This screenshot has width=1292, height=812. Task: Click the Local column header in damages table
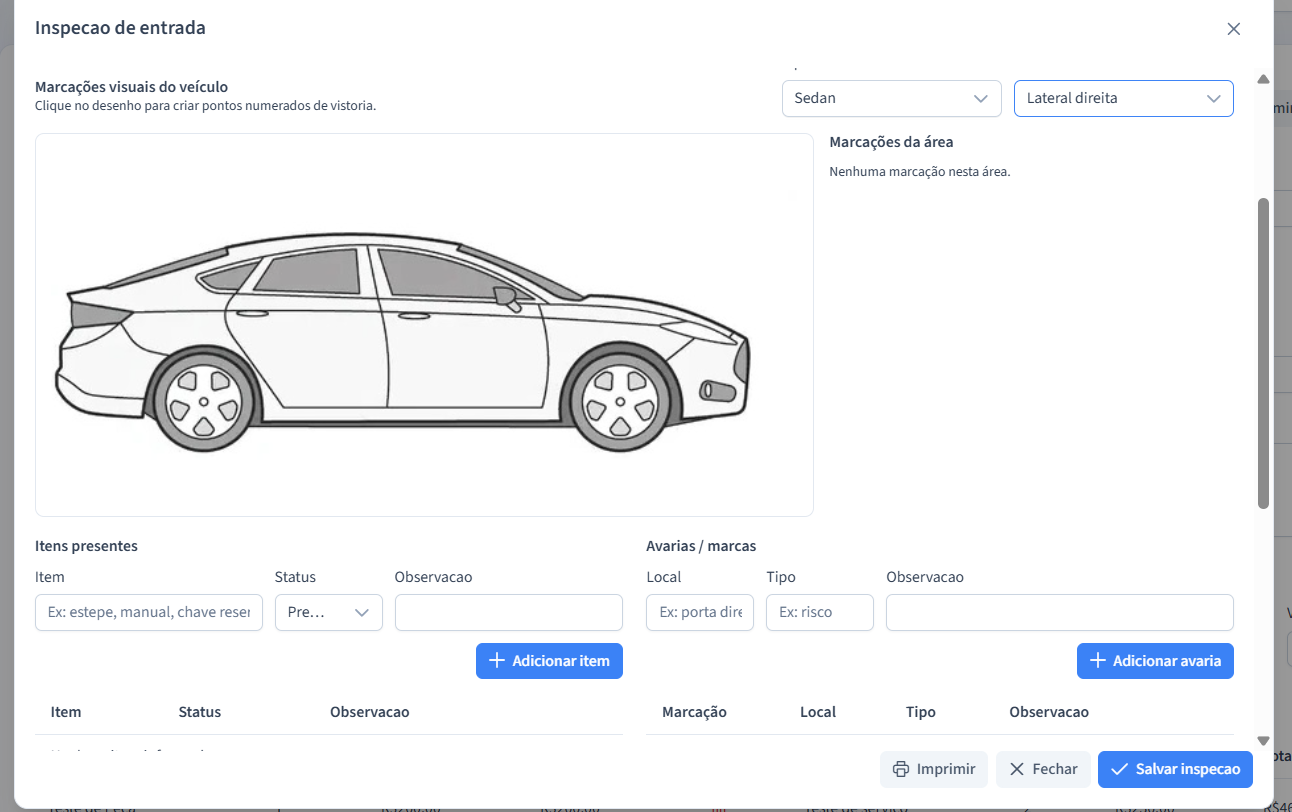(817, 712)
